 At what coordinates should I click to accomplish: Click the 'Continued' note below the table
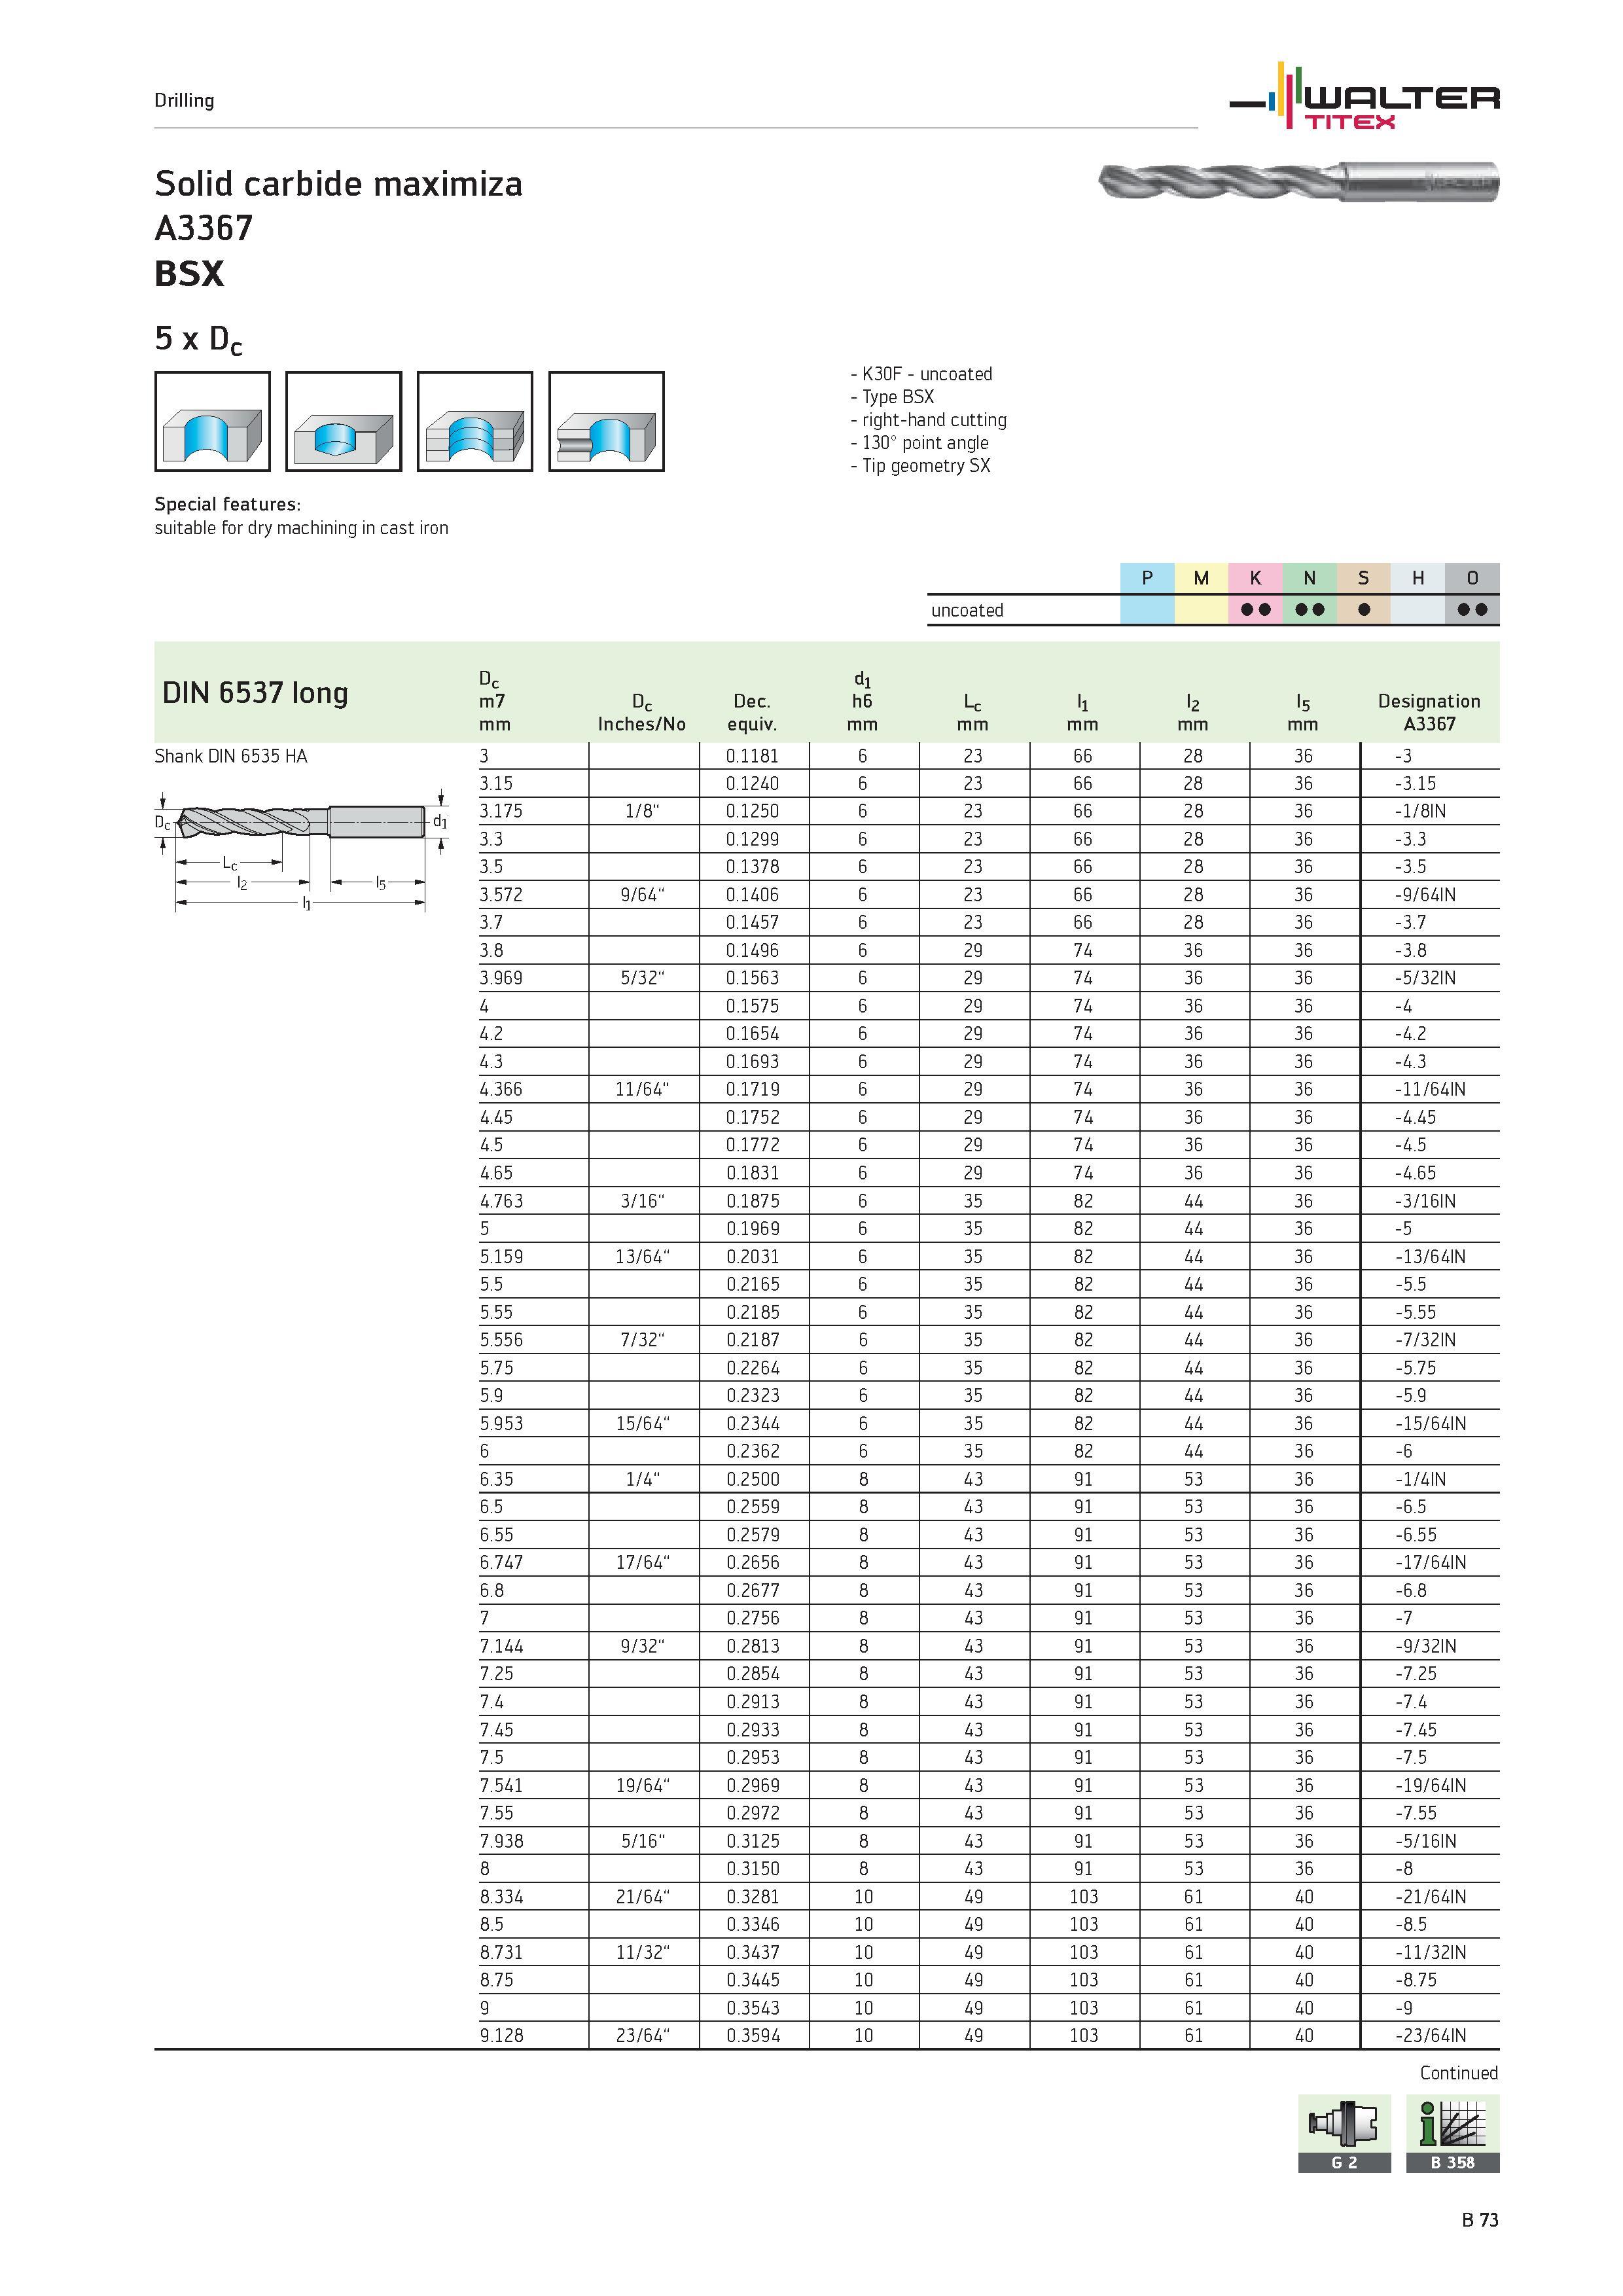tap(1459, 2073)
